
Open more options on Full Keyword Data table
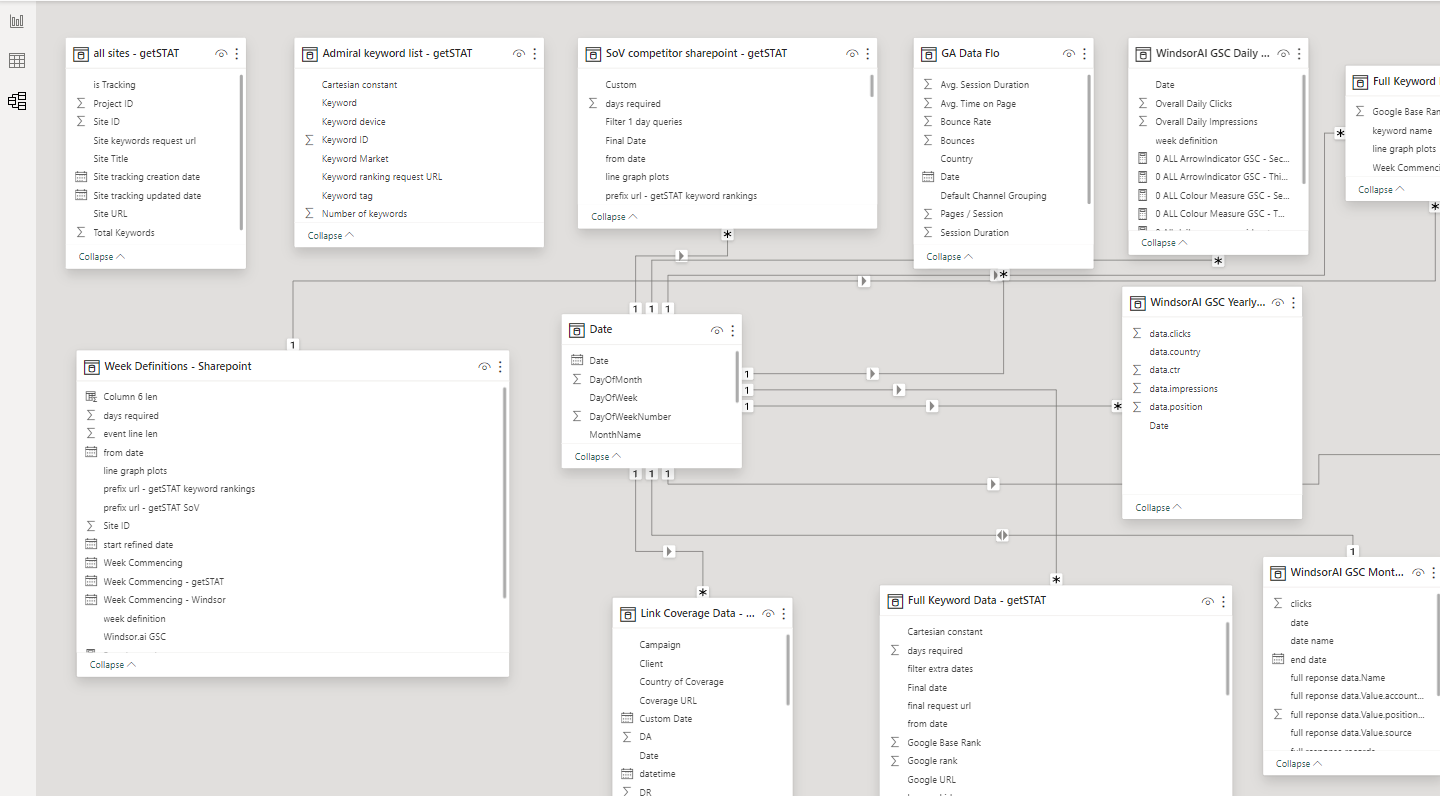coord(1223,601)
